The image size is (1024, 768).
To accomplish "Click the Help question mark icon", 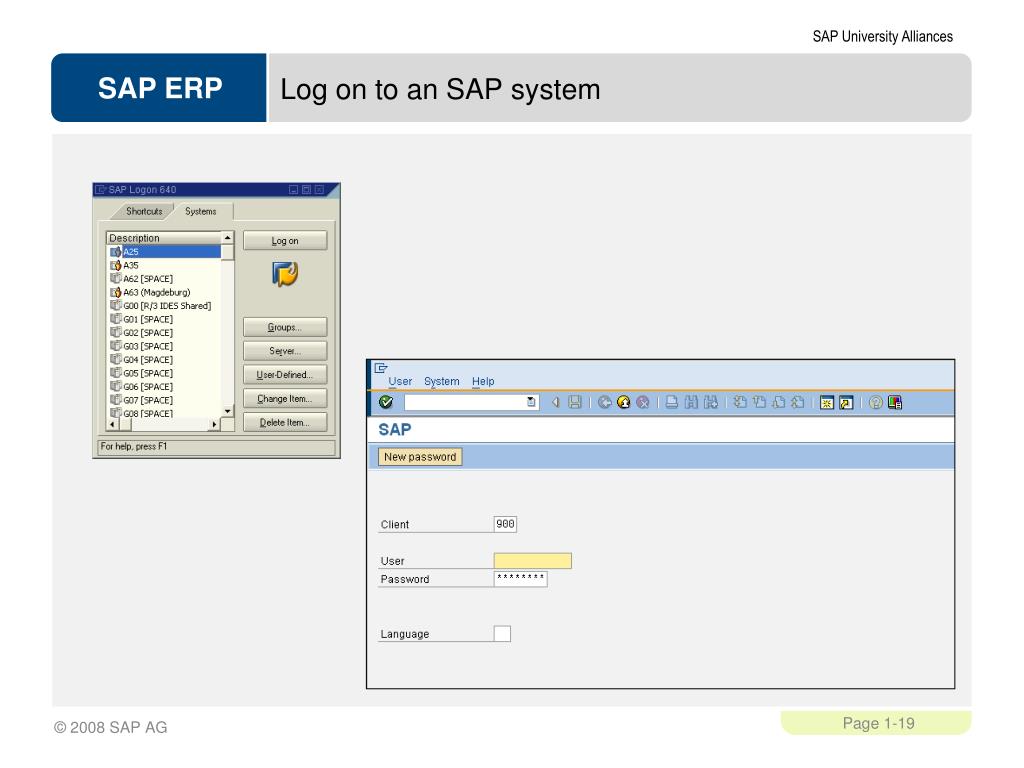I will pos(876,402).
